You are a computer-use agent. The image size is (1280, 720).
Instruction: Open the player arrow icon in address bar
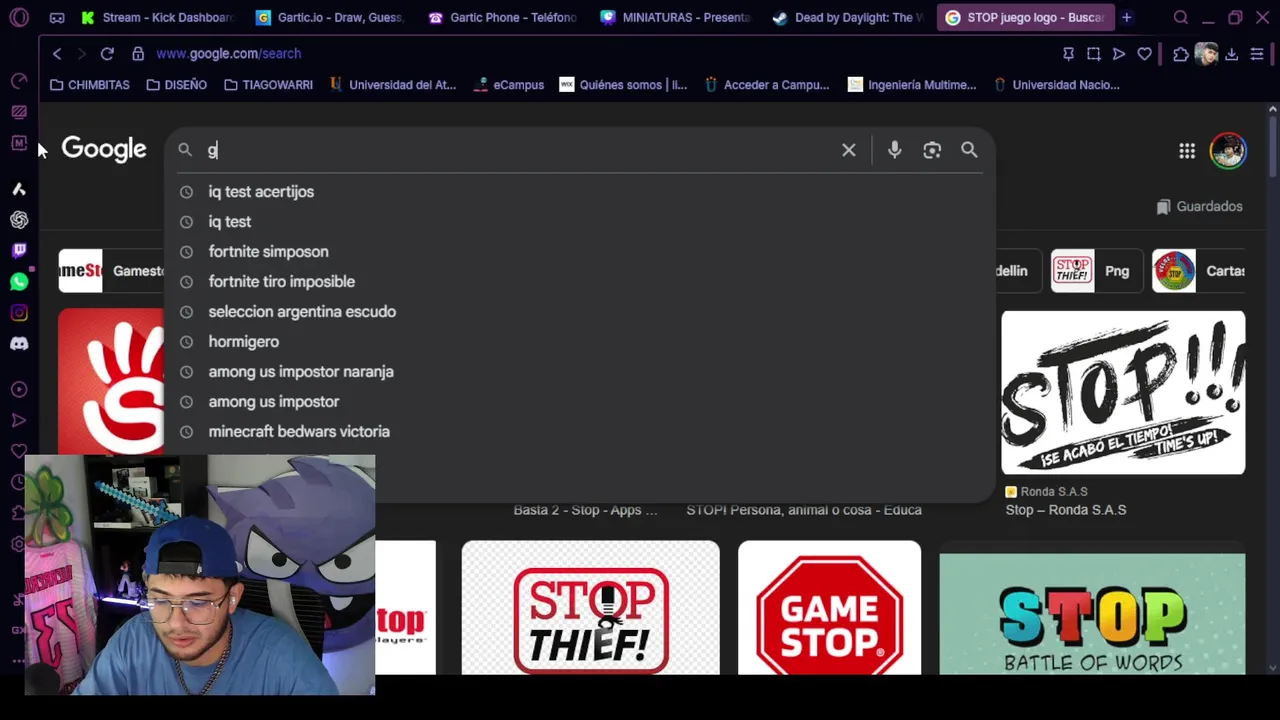coord(1119,54)
